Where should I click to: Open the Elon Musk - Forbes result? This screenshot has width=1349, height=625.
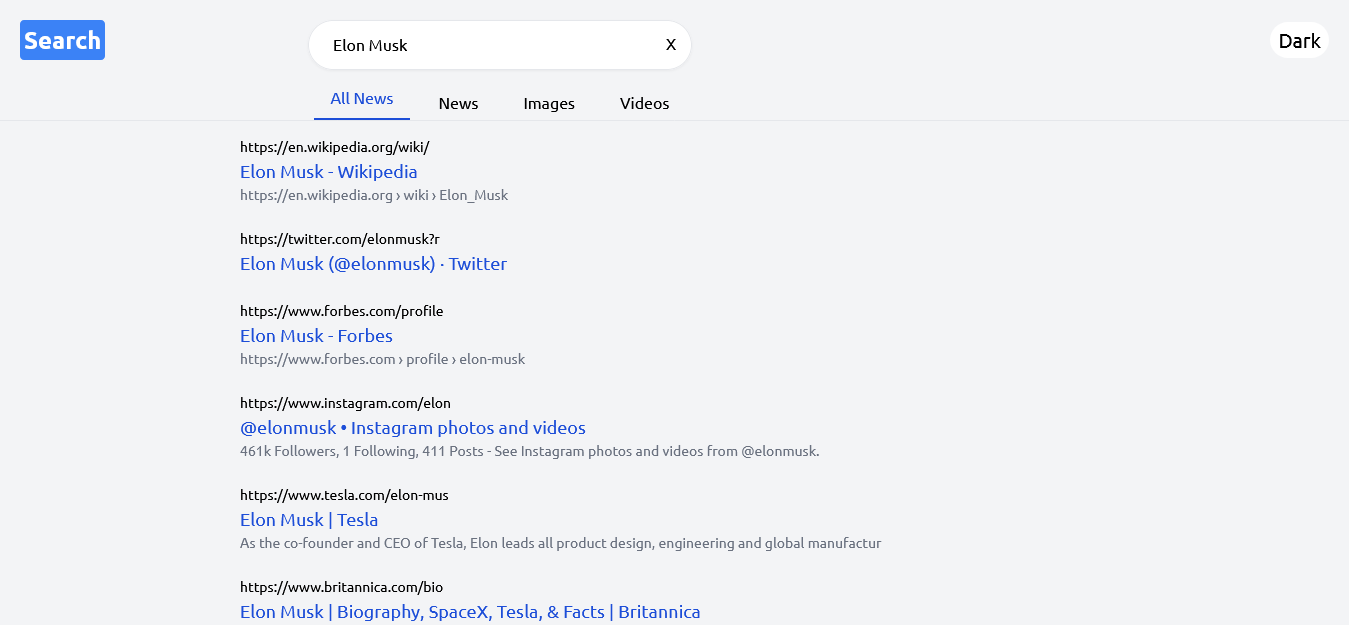[x=316, y=336]
